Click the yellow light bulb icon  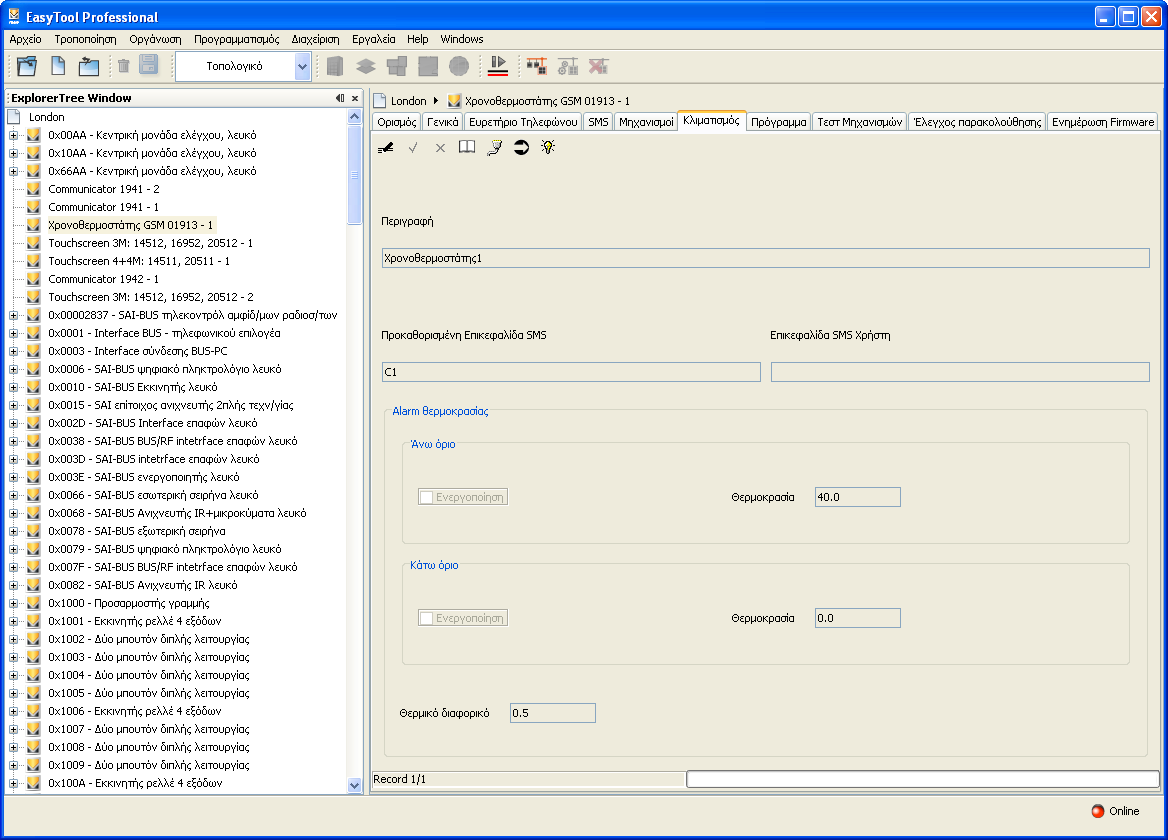[x=548, y=147]
